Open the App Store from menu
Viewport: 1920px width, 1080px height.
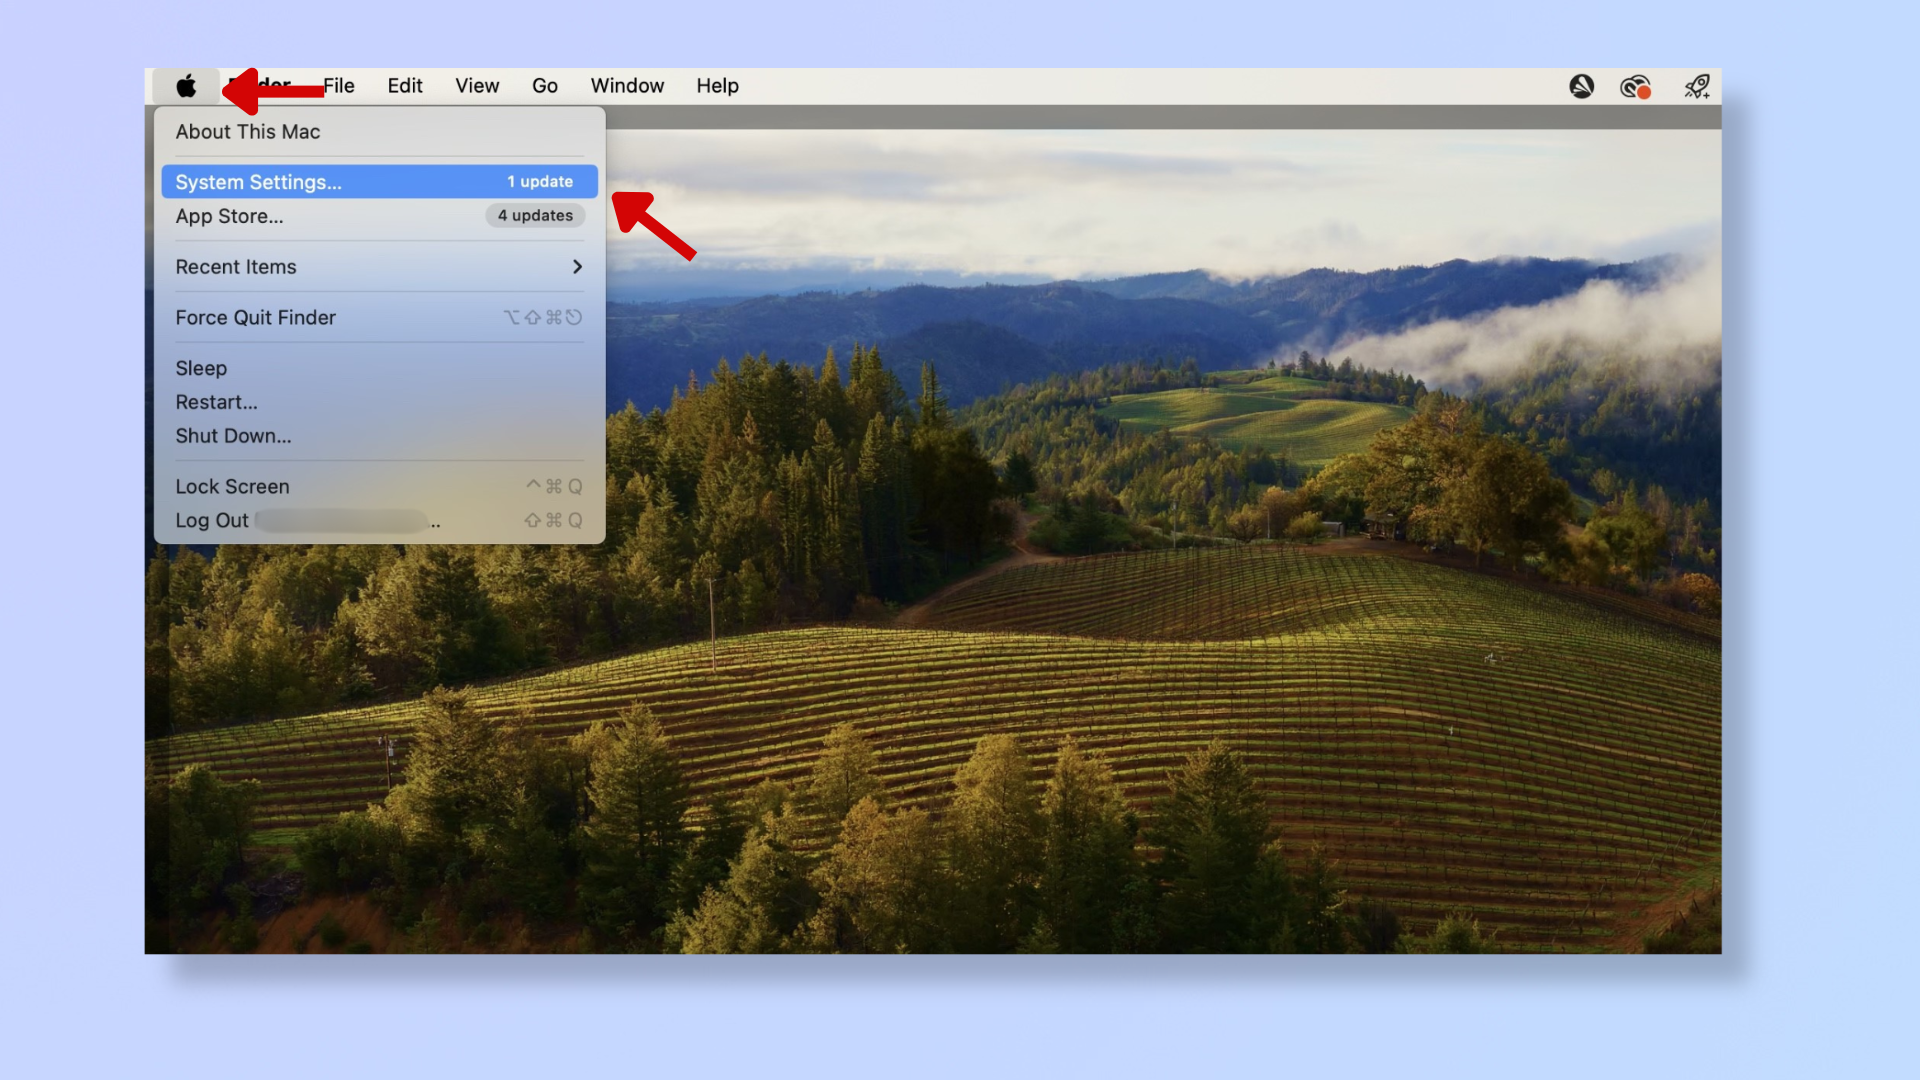pyautogui.click(x=229, y=215)
